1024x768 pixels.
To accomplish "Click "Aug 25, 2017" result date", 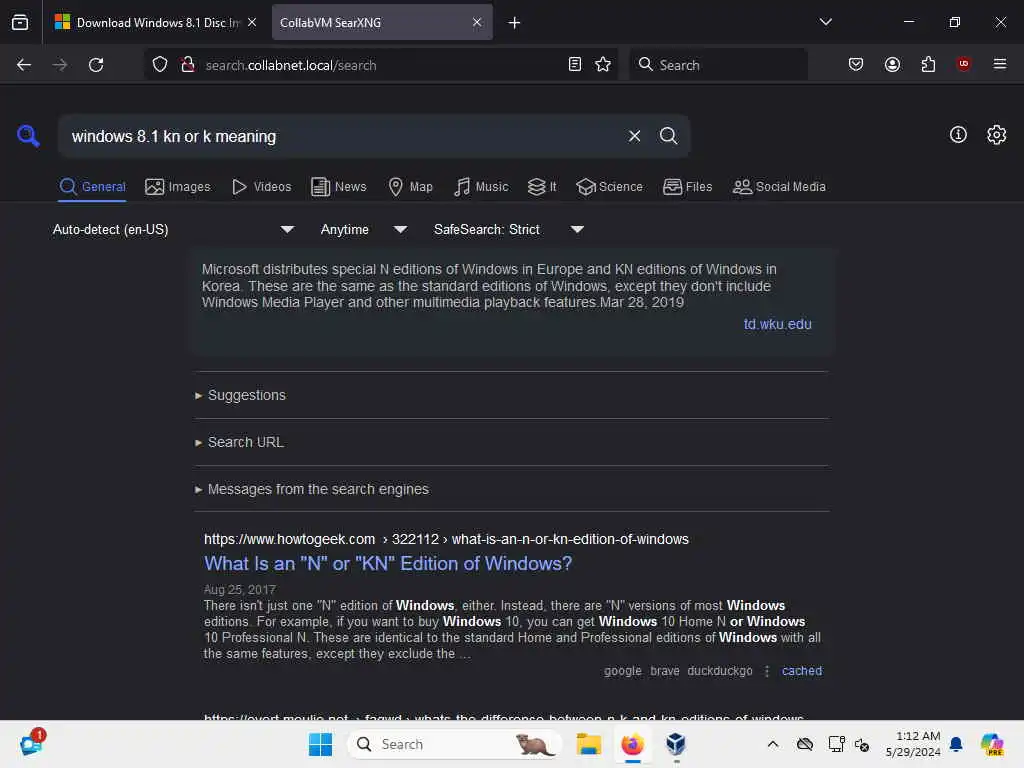I will [x=240, y=589].
